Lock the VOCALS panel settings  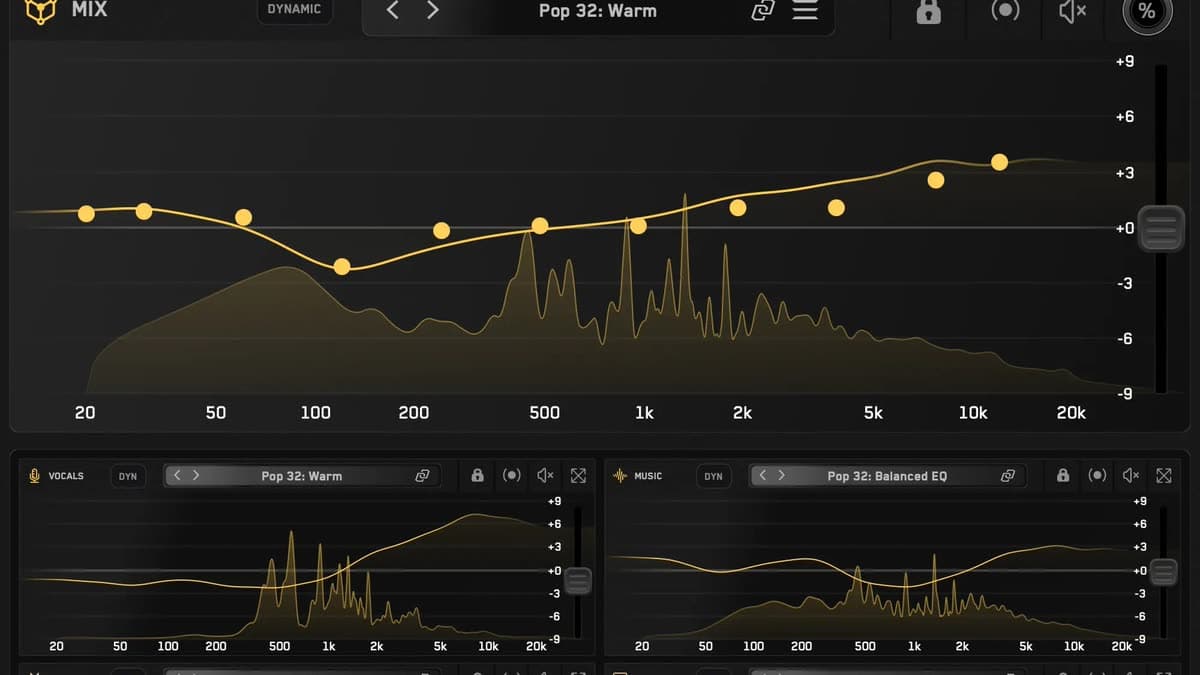click(x=477, y=476)
